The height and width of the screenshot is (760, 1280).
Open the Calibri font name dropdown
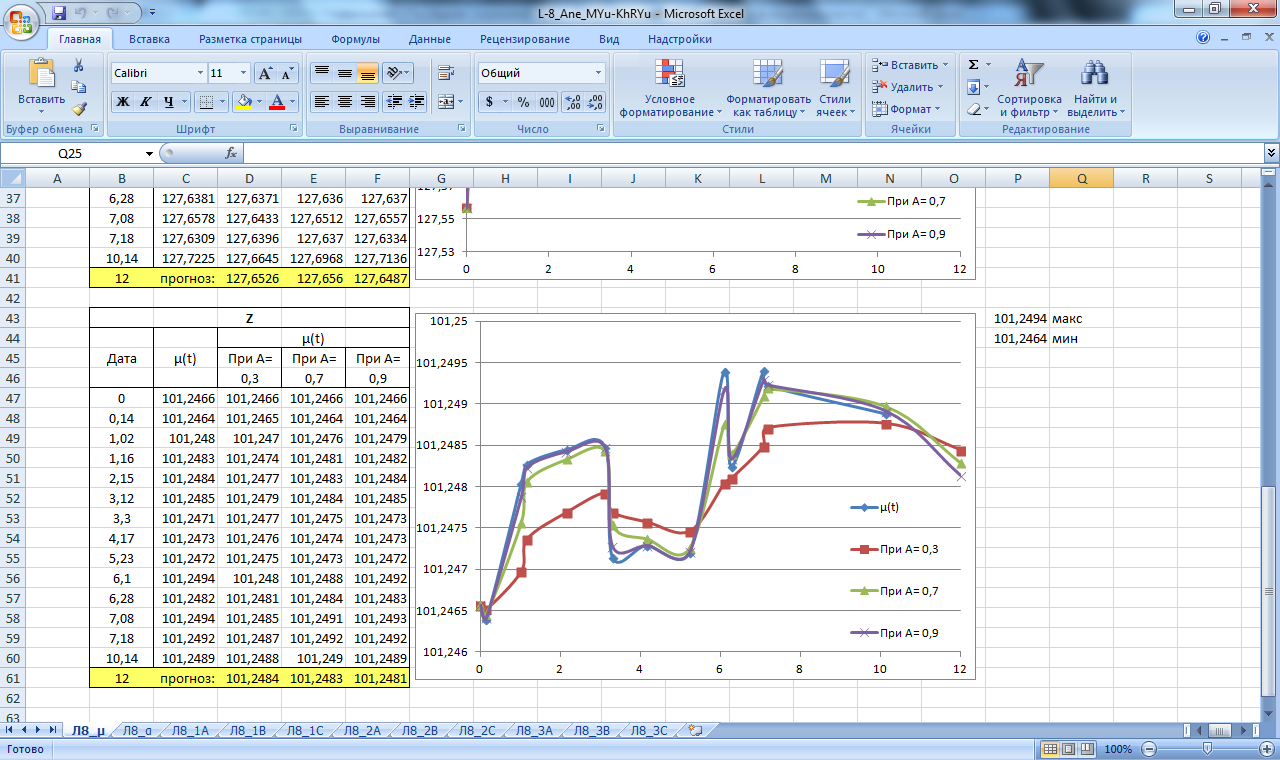(x=198, y=73)
